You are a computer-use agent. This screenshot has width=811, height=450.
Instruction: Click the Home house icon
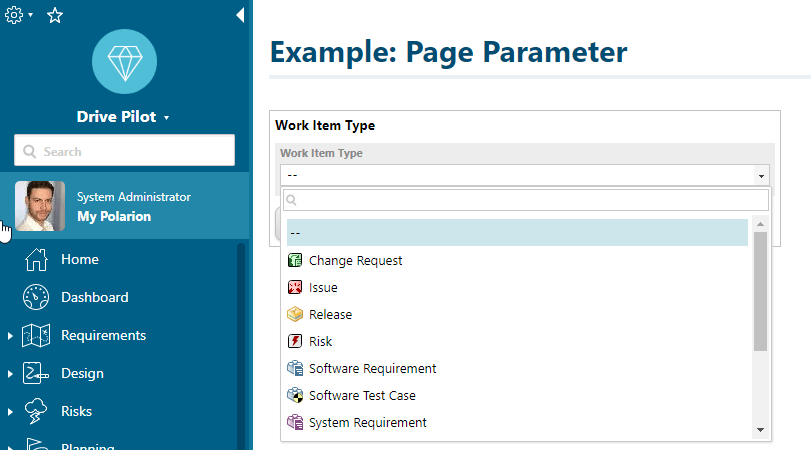click(x=36, y=260)
